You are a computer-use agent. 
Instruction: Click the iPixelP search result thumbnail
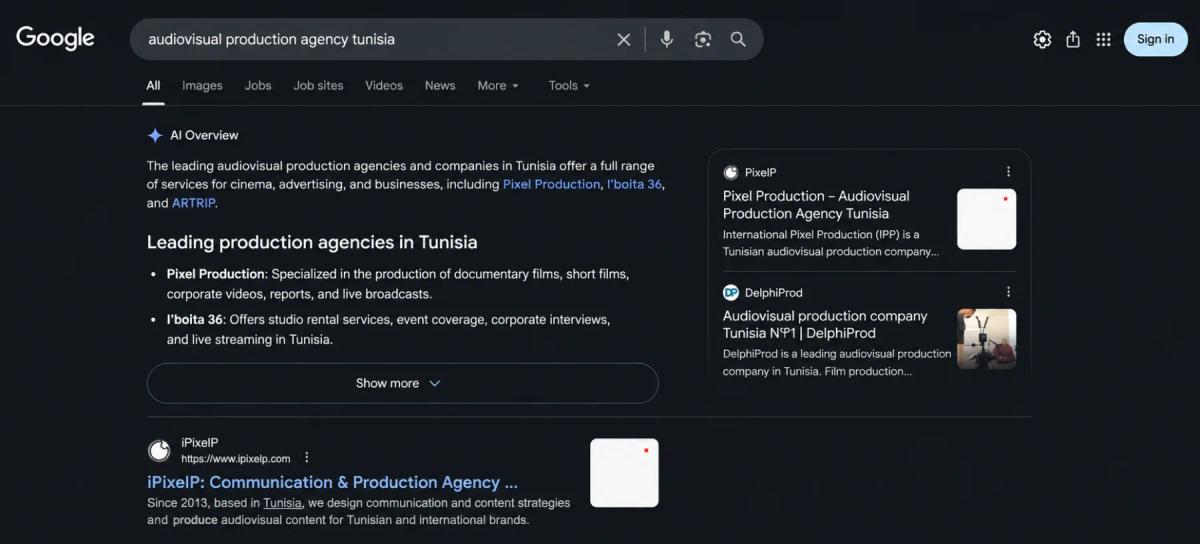624,473
